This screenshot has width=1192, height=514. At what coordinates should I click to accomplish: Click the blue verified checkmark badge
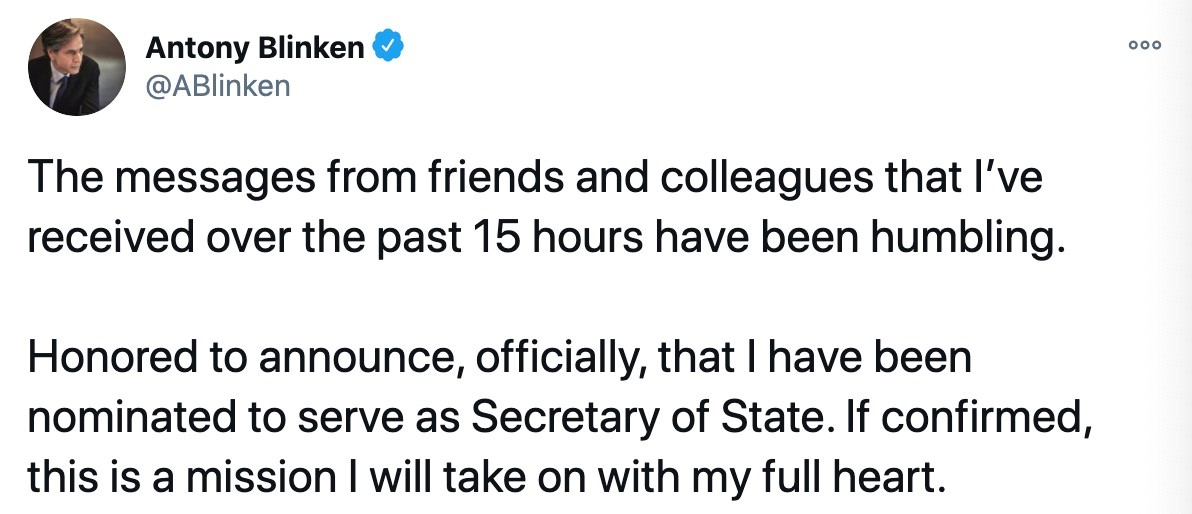coord(387,46)
